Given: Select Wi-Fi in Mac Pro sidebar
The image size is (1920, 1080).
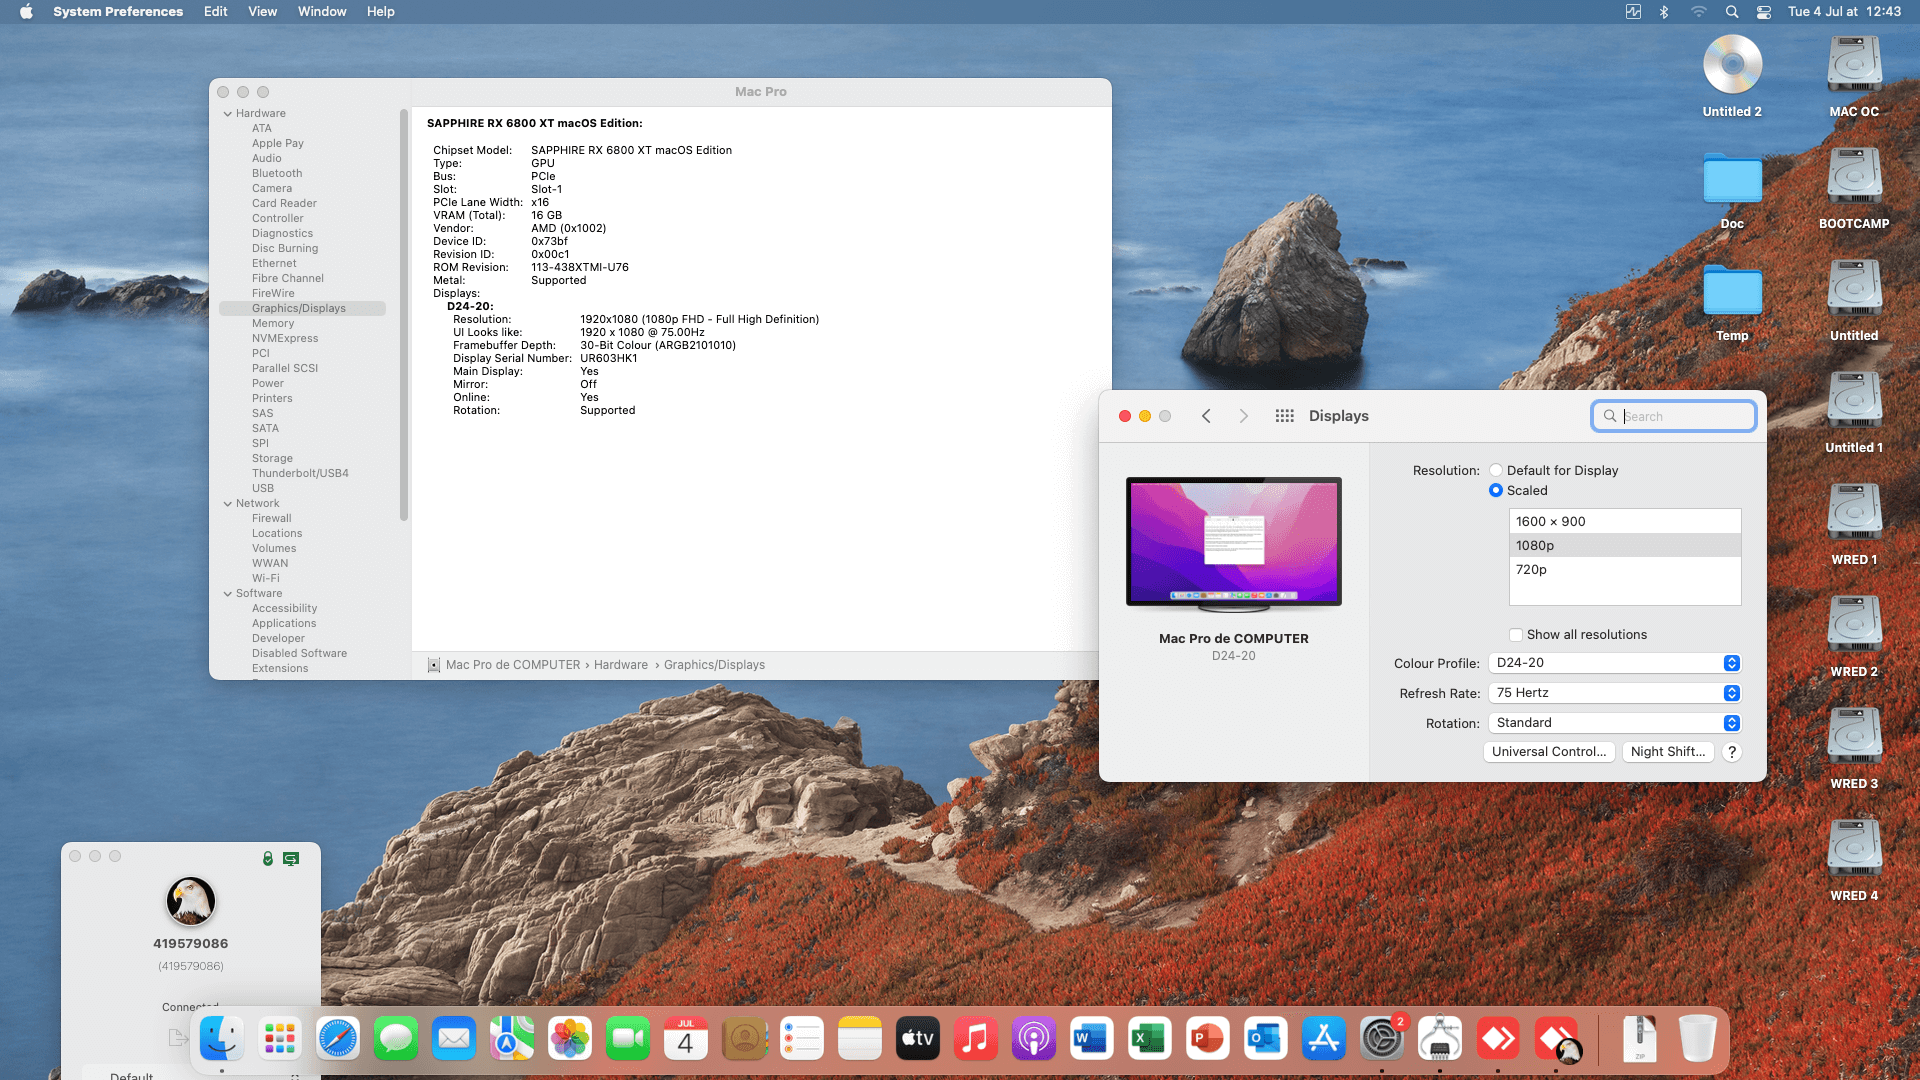Looking at the screenshot, I should coord(266,579).
